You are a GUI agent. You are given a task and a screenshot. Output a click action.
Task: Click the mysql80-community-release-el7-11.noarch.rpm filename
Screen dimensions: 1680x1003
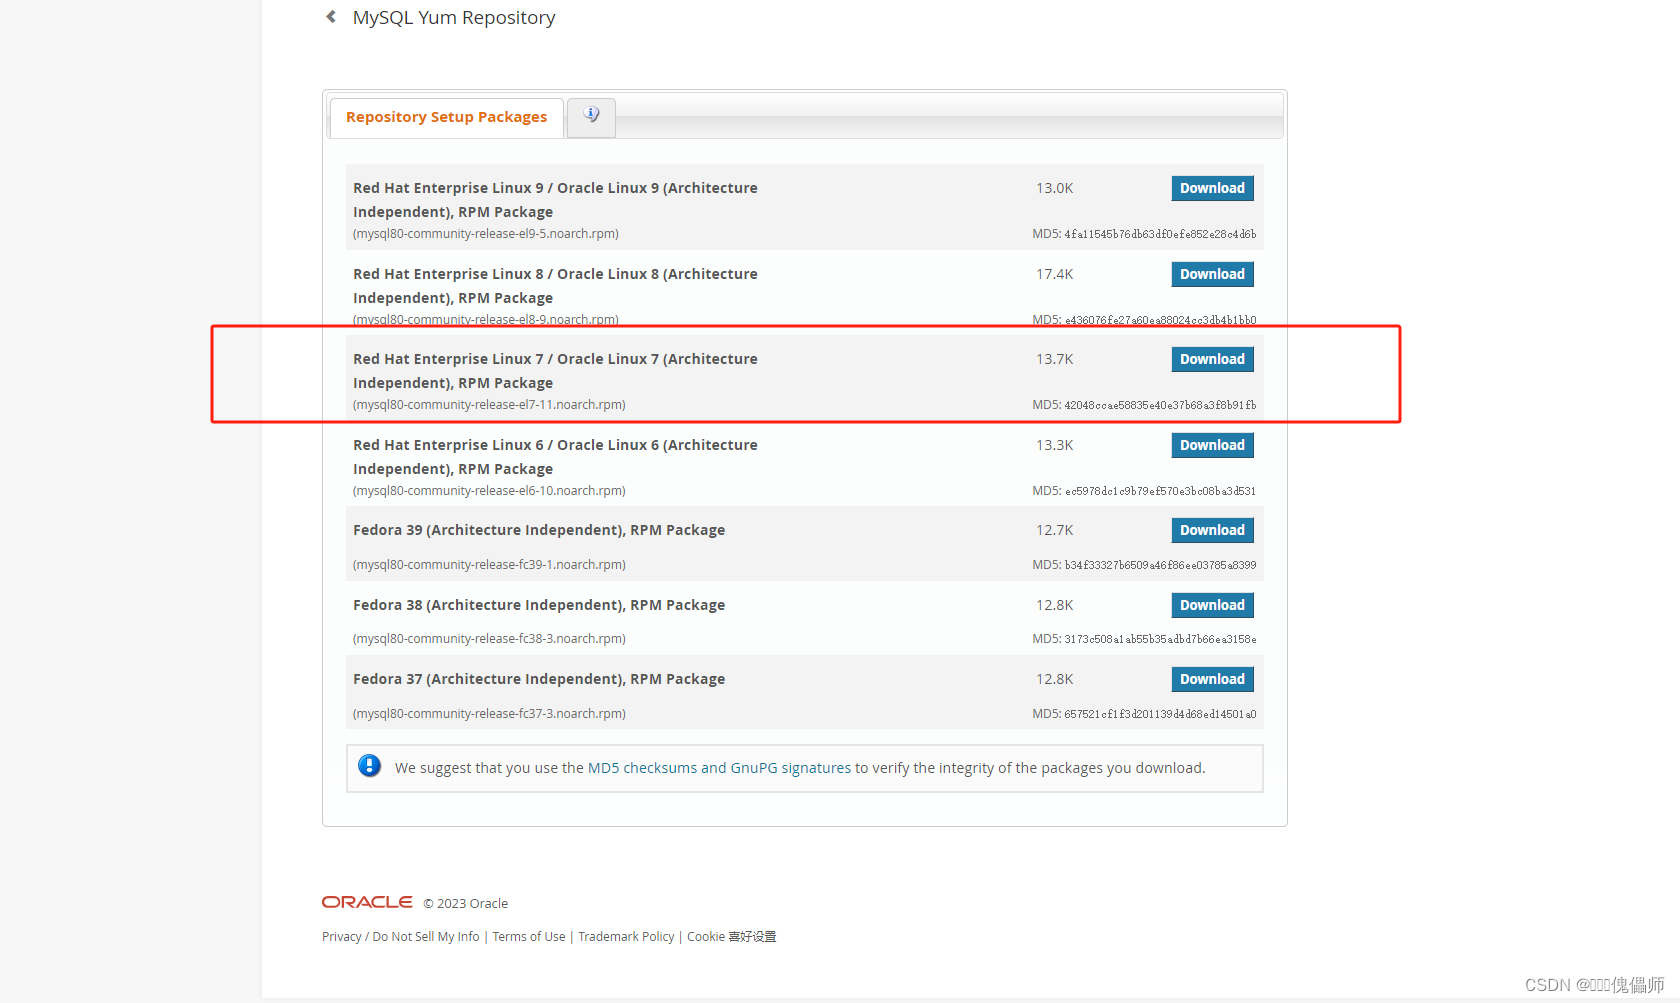(x=489, y=405)
